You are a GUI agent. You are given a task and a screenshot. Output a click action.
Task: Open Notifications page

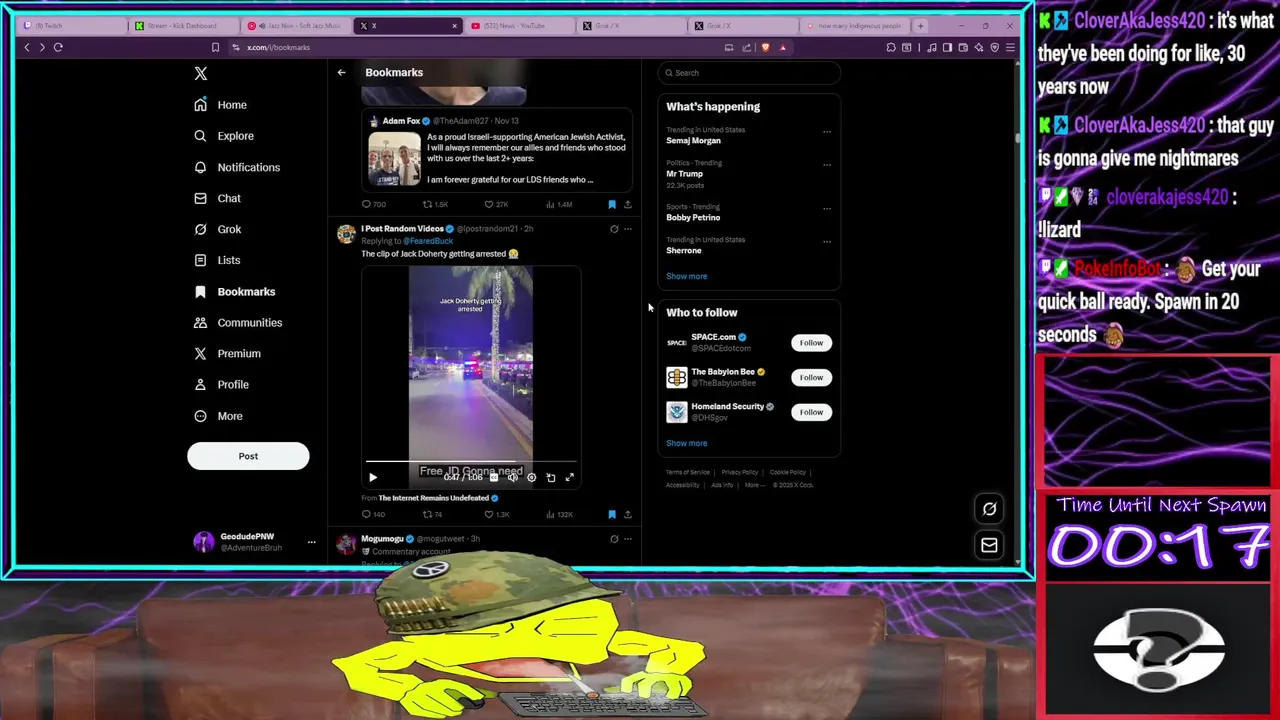click(x=237, y=167)
